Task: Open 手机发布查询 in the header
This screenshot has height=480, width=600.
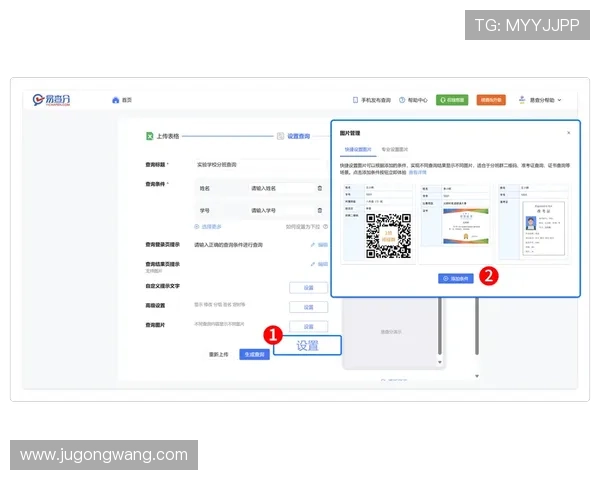Action: (372, 100)
